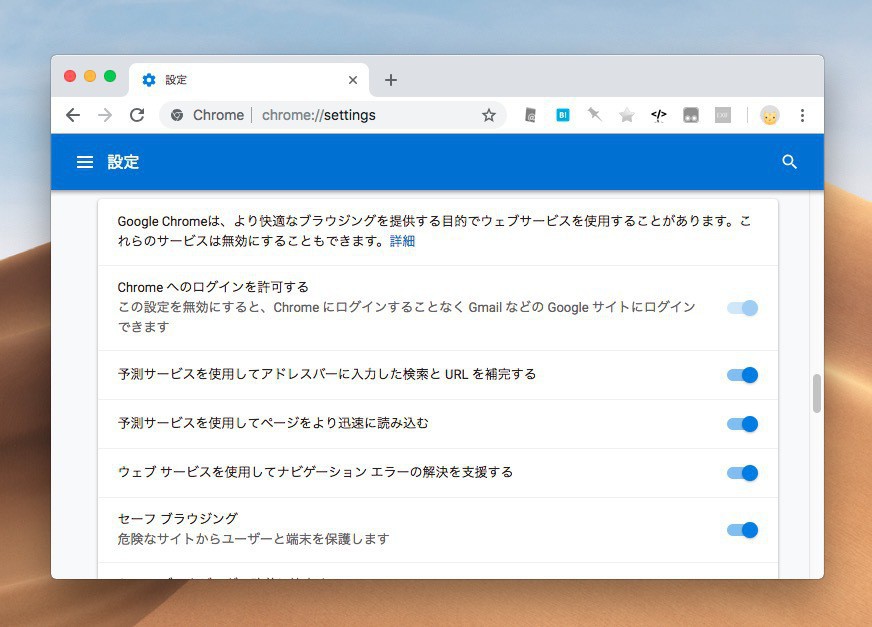
Task: Search settings with the magnifier icon
Action: (789, 162)
